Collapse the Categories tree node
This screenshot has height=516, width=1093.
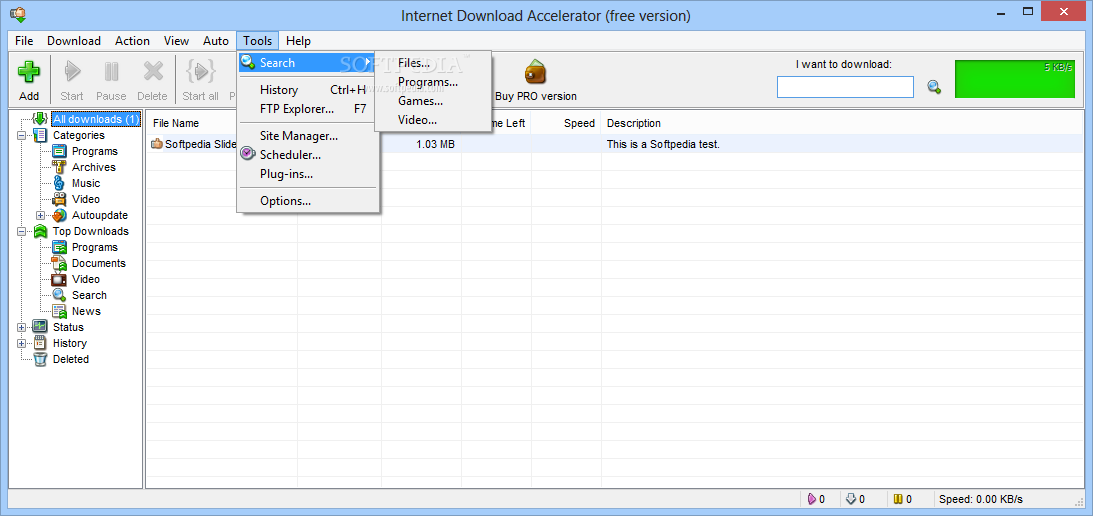[x=22, y=135]
